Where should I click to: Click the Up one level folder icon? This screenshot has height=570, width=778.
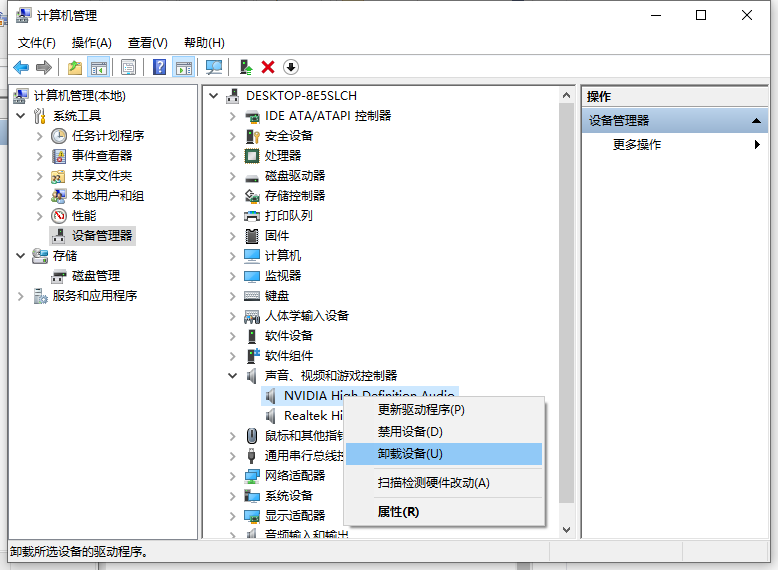[x=75, y=67]
